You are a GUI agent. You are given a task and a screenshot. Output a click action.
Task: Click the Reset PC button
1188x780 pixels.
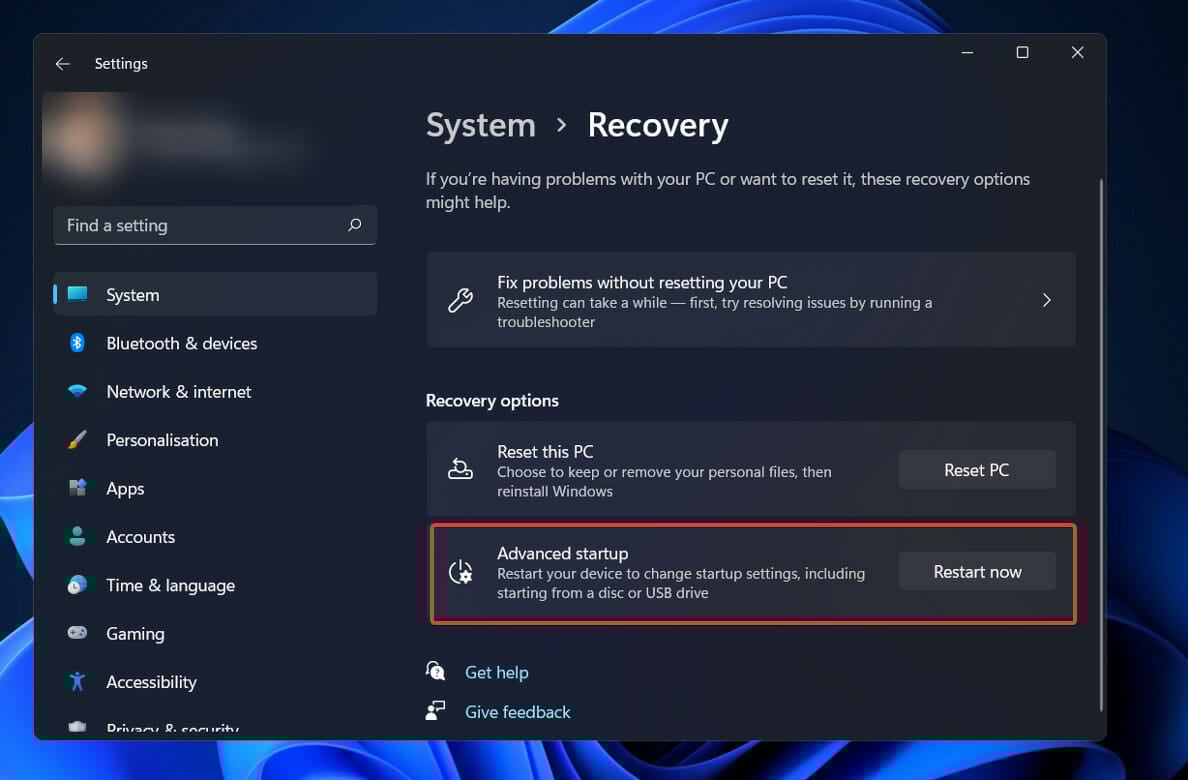pos(977,469)
